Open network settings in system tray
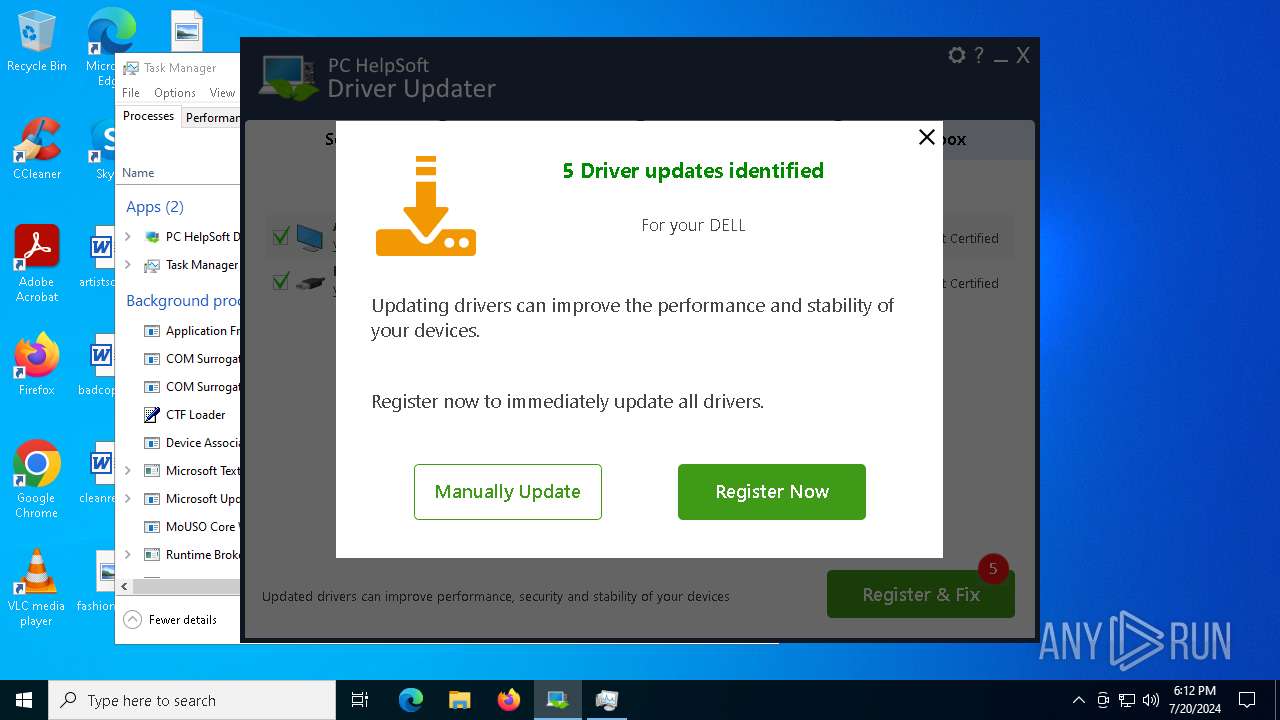This screenshot has width=1280, height=720. coord(1127,700)
